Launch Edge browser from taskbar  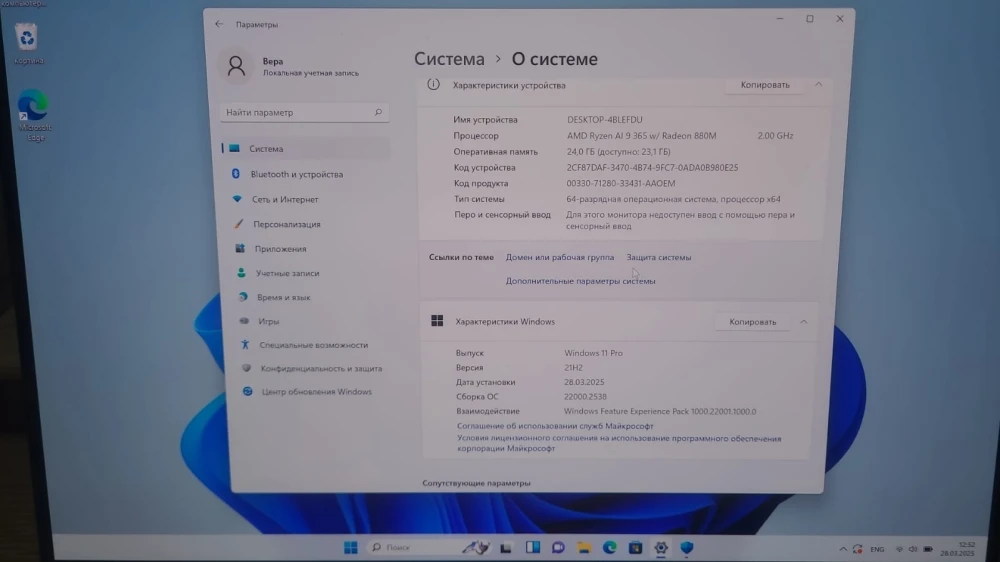610,547
